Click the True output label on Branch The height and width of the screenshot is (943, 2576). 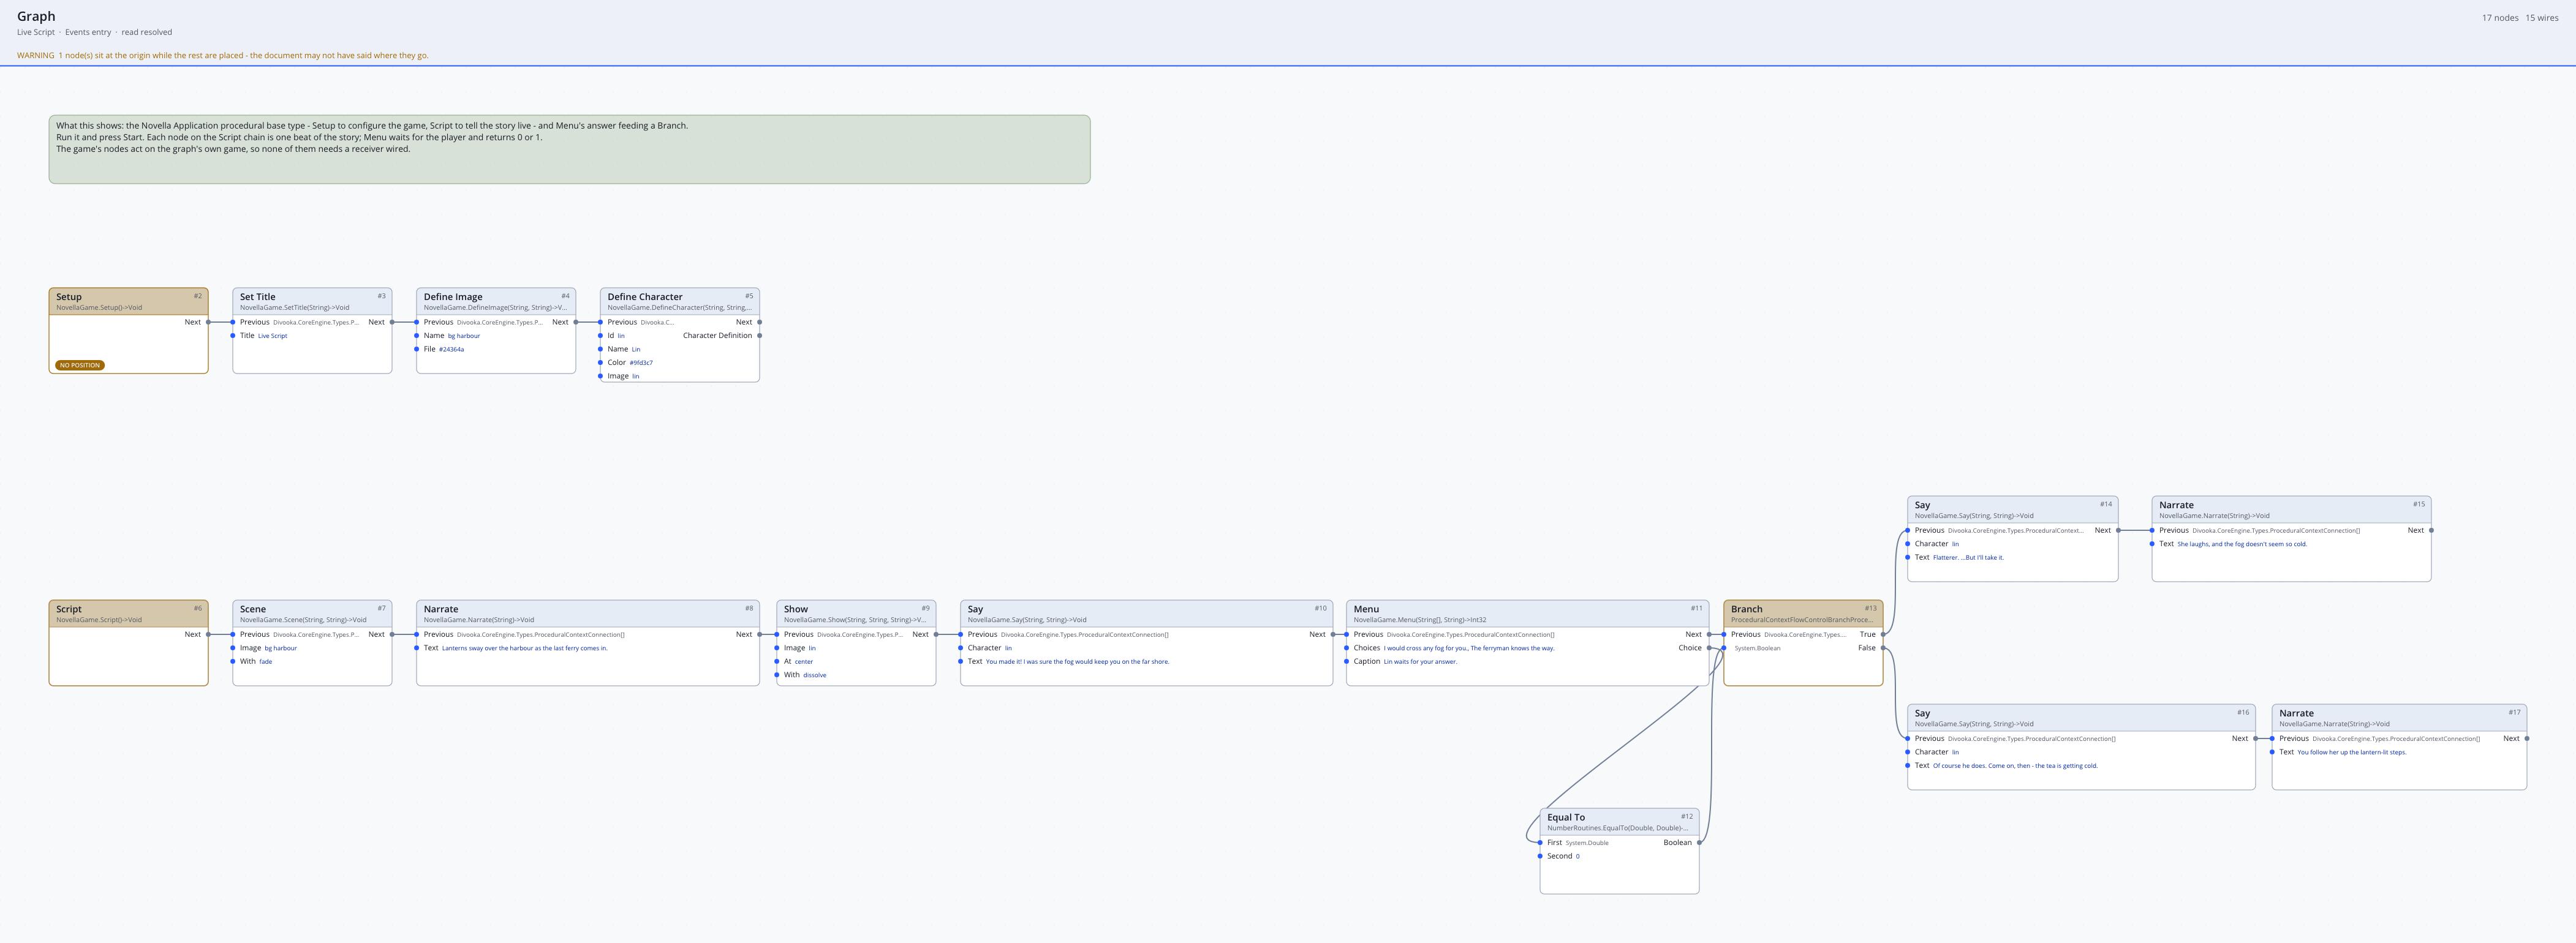pyautogui.click(x=1867, y=634)
